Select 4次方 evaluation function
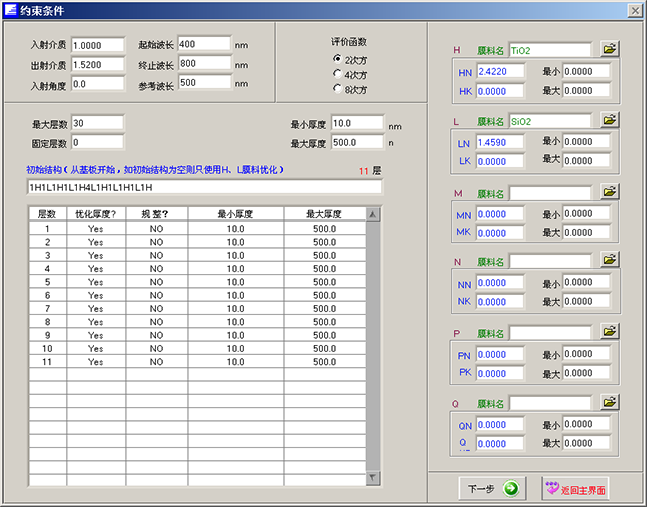Viewport: 647px width, 507px height. [349, 75]
